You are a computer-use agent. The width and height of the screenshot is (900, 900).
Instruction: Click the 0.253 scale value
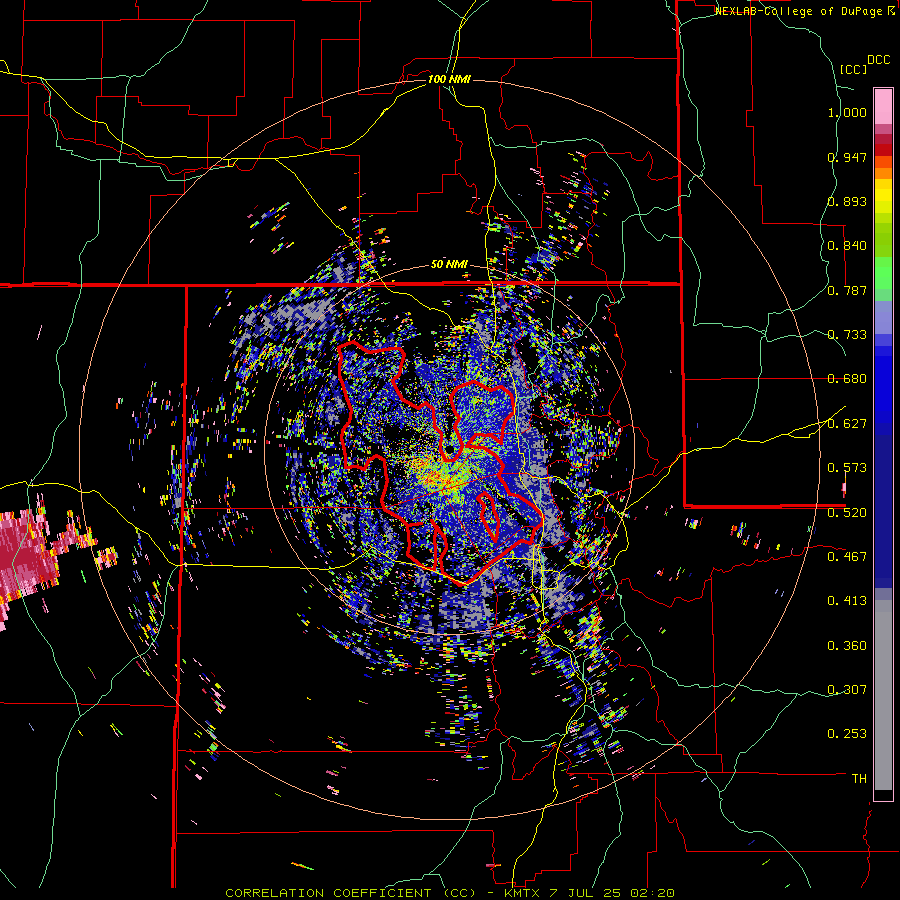point(847,734)
